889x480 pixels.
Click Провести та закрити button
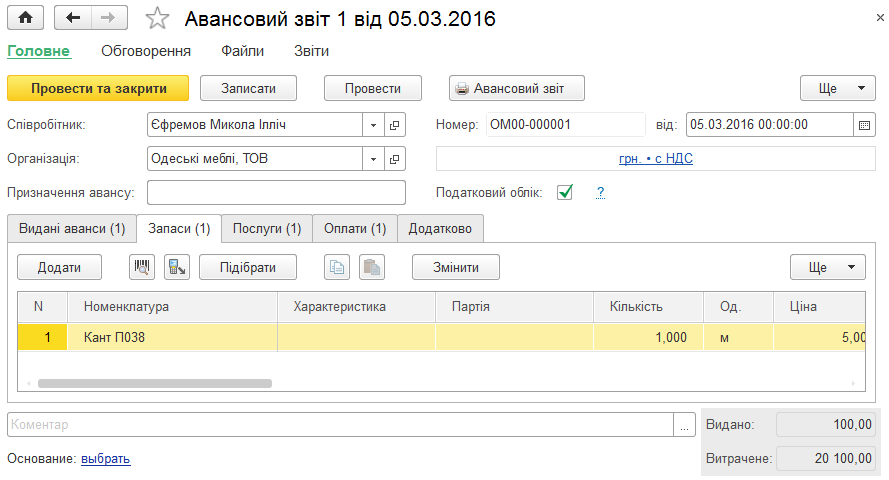click(x=98, y=88)
